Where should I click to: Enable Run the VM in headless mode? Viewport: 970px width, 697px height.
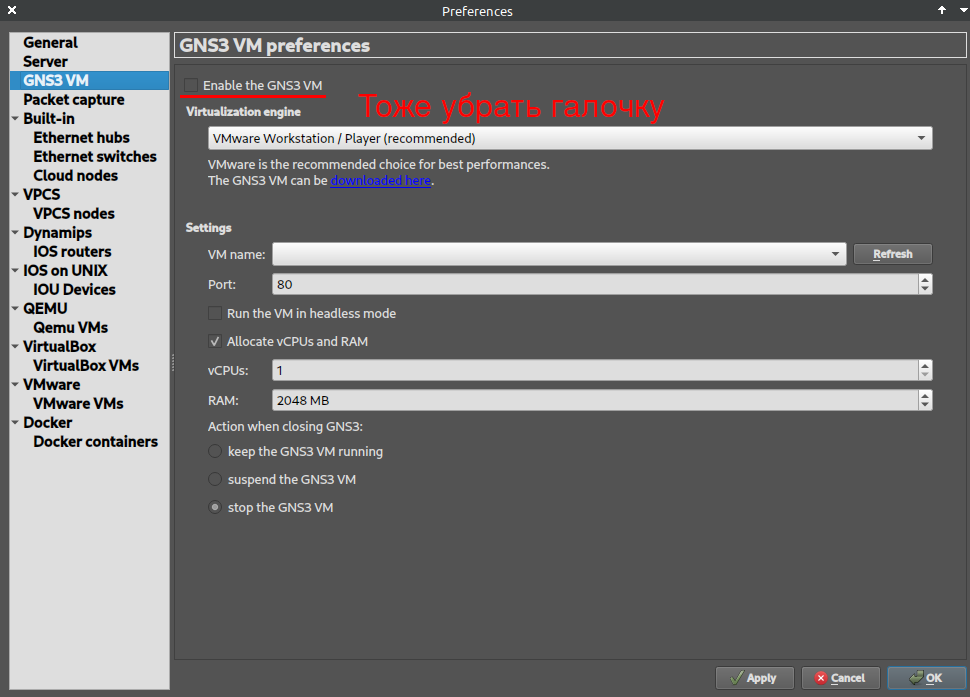pyautogui.click(x=215, y=314)
